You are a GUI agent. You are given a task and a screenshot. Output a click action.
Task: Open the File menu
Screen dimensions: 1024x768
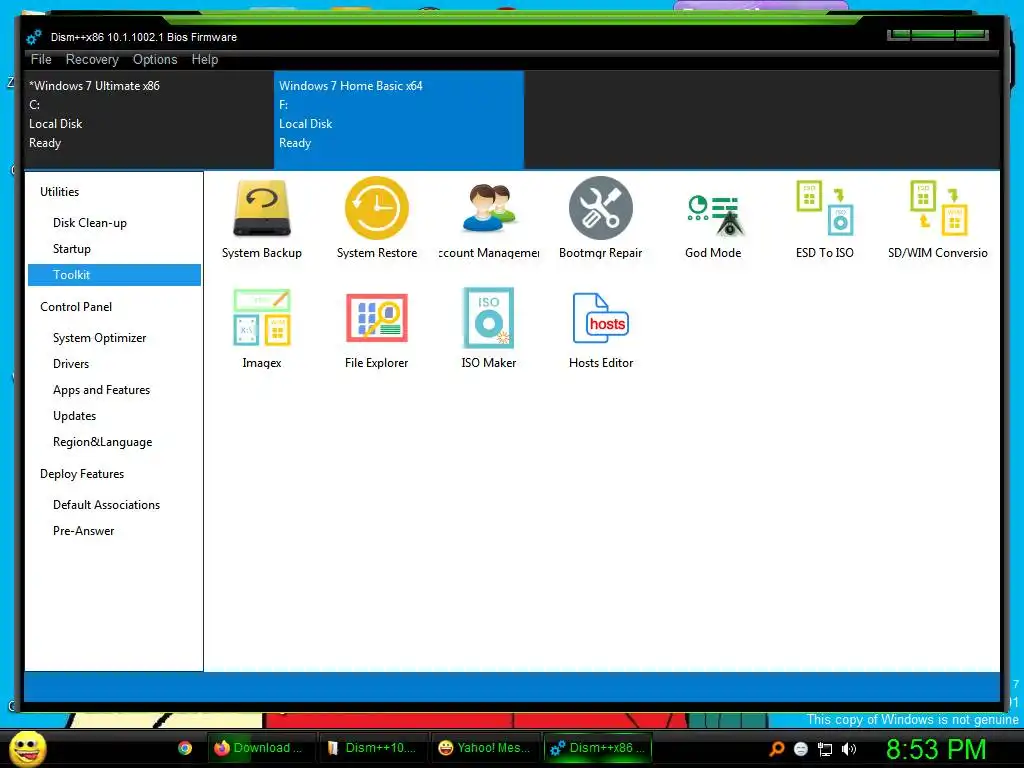click(x=41, y=59)
